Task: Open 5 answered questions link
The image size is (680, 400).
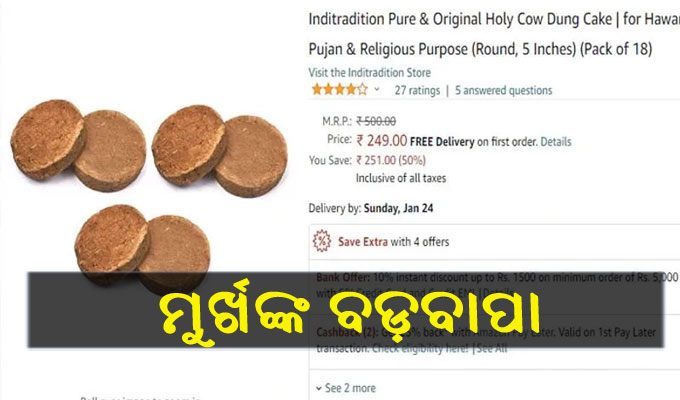Action: click(x=503, y=90)
